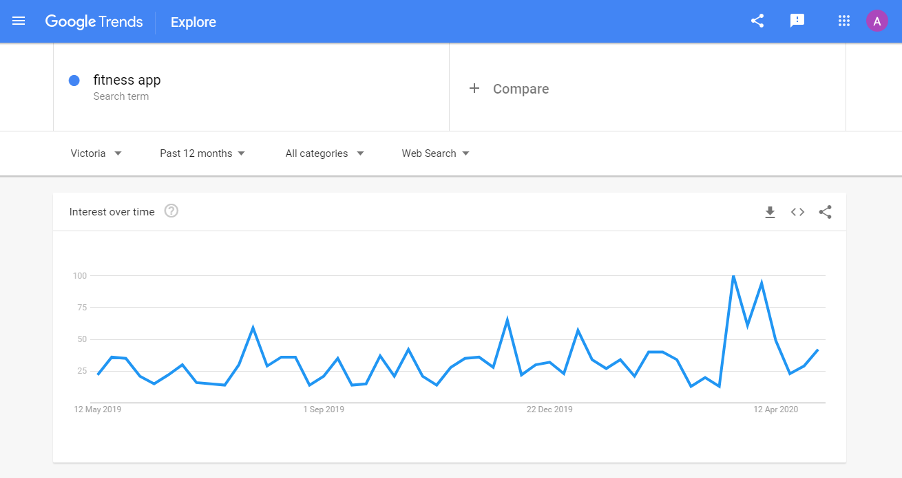The height and width of the screenshot is (478, 902).
Task: Open embed code for chart
Action: [x=797, y=212]
